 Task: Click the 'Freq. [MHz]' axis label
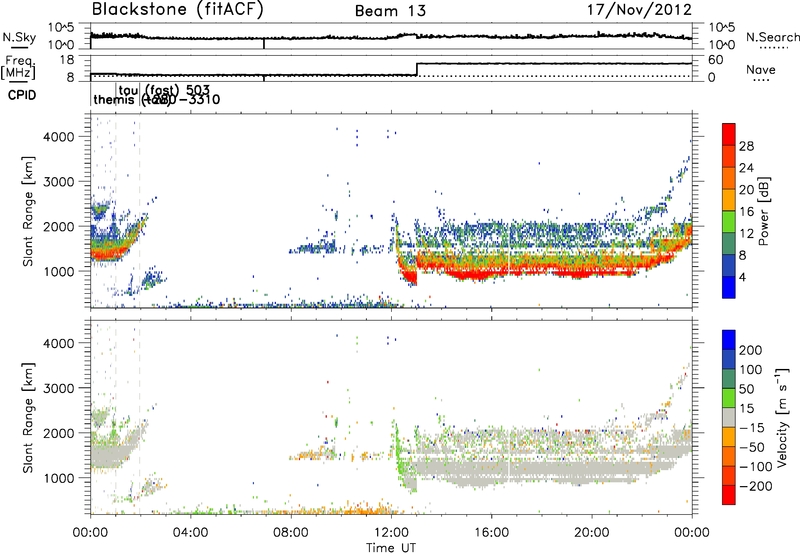pyautogui.click(x=18, y=67)
